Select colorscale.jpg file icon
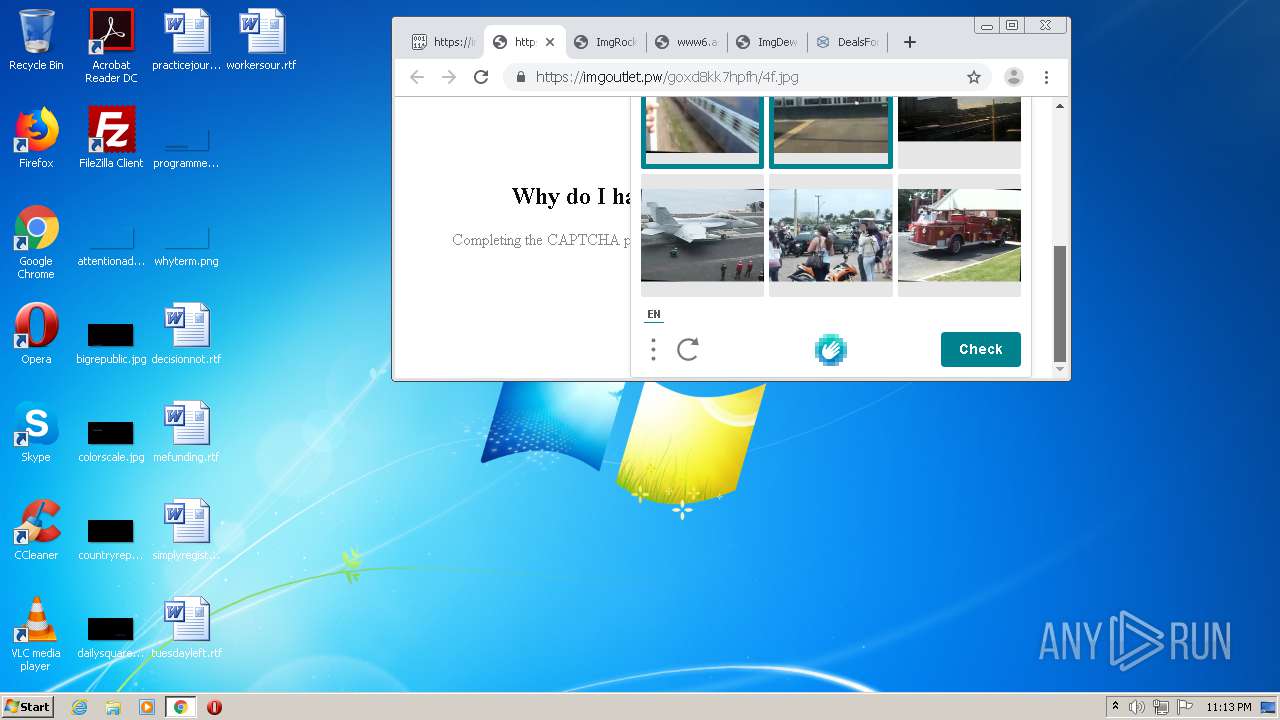 [111, 440]
